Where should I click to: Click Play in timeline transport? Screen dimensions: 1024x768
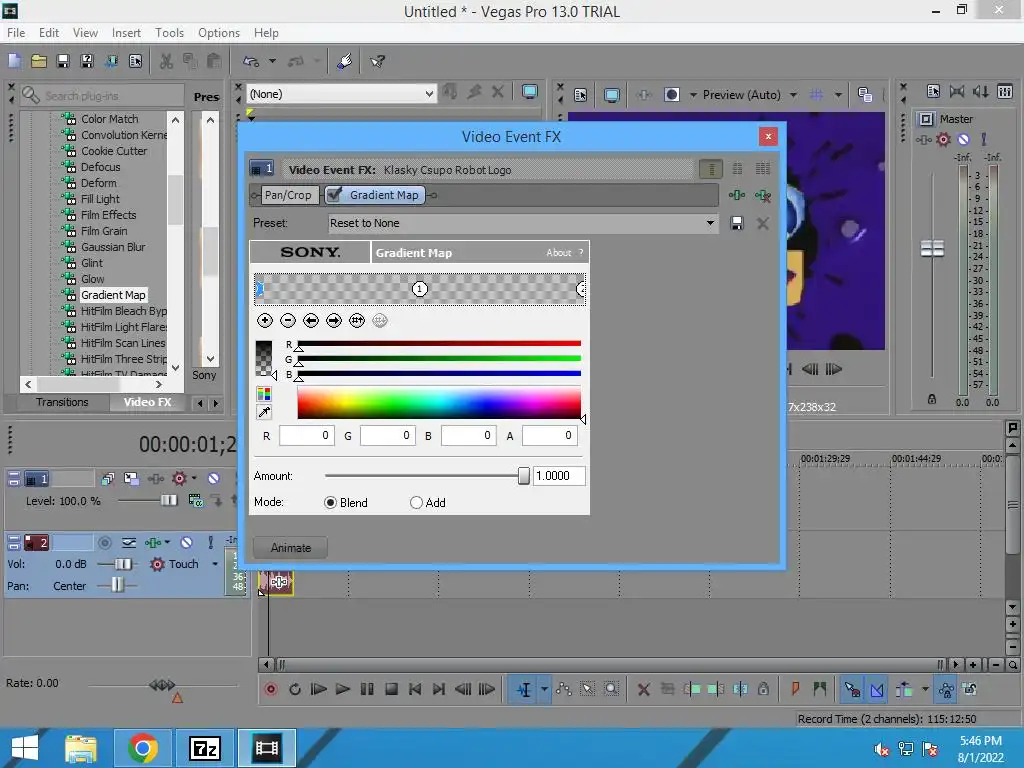[342, 689]
